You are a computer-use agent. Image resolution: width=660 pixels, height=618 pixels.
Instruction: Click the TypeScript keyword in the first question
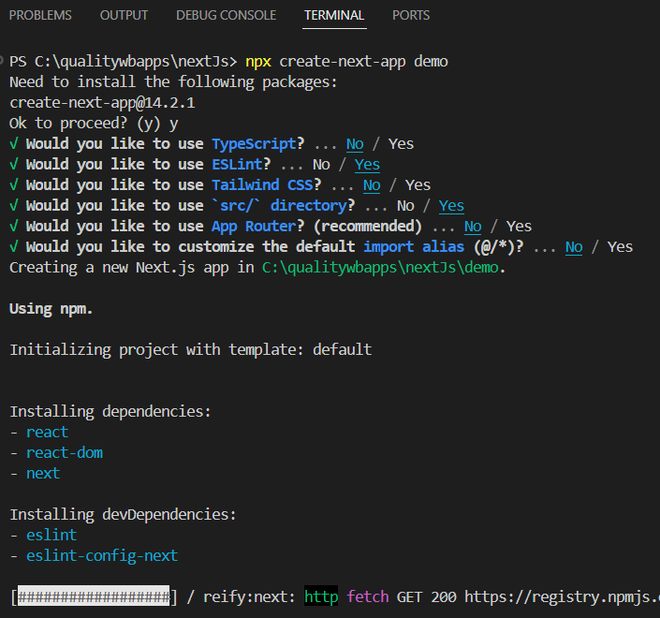pyautogui.click(x=254, y=144)
